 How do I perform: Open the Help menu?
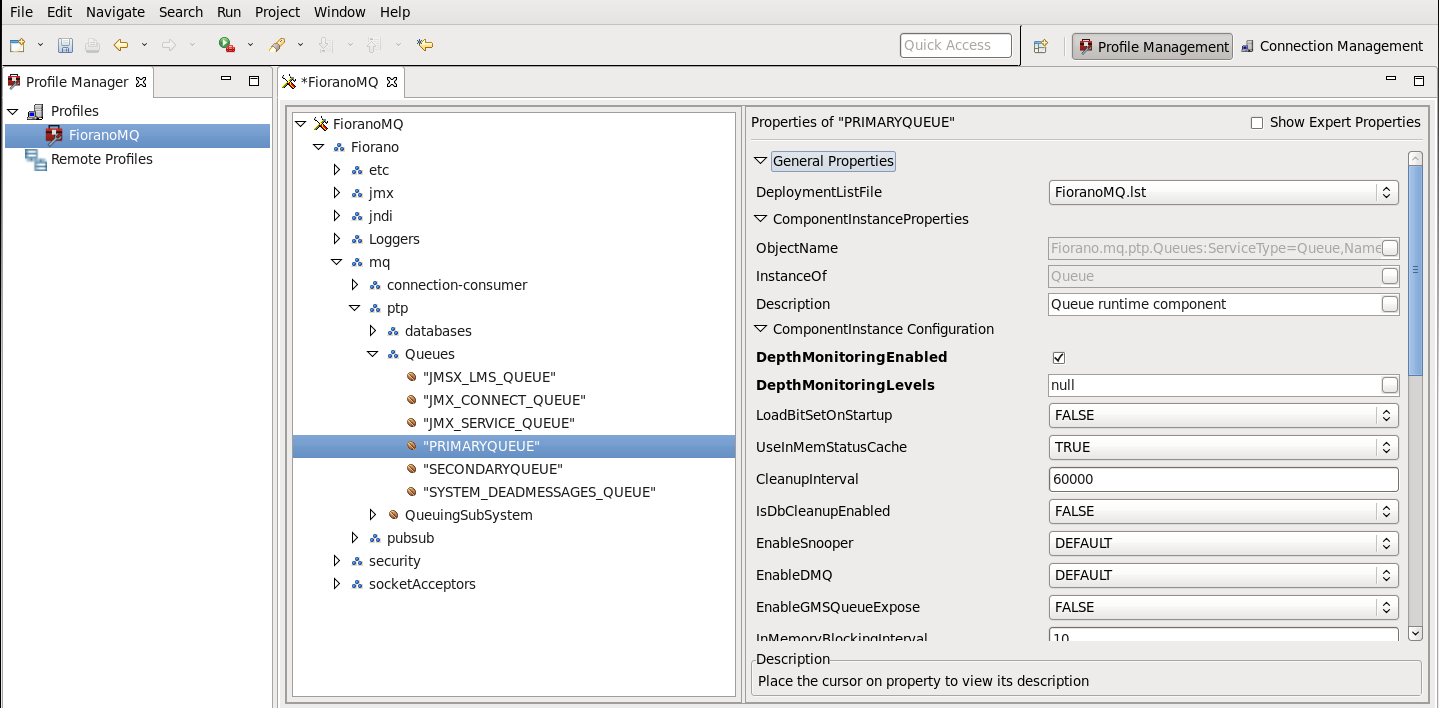coord(395,12)
